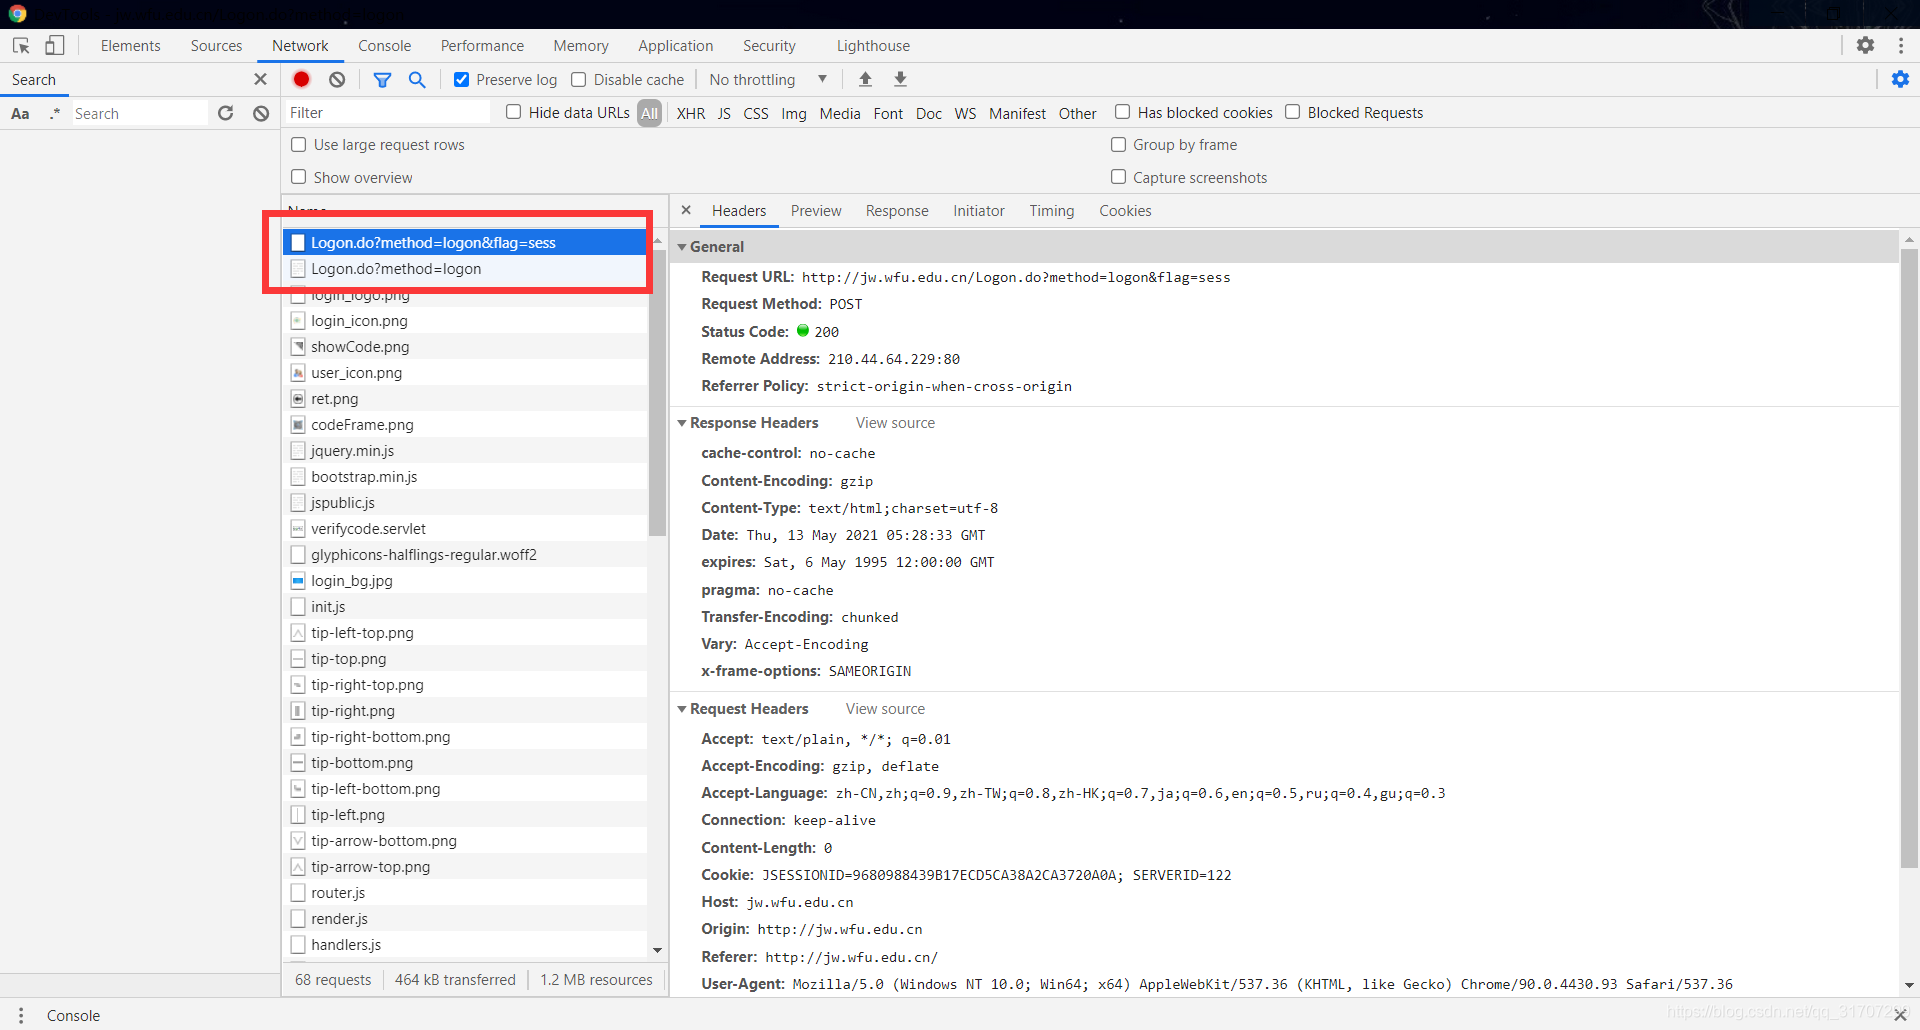1920x1030 pixels.
Task: Switch to the Elements panel
Action: [130, 45]
